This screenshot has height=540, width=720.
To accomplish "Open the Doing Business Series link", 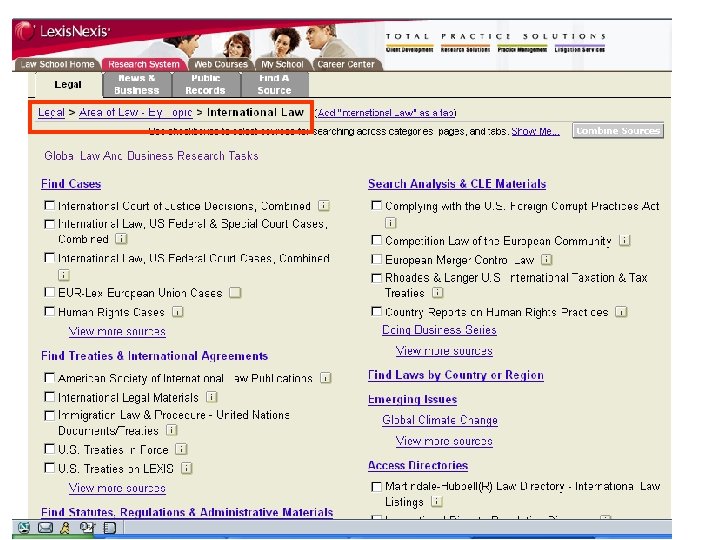I will pos(439,330).
